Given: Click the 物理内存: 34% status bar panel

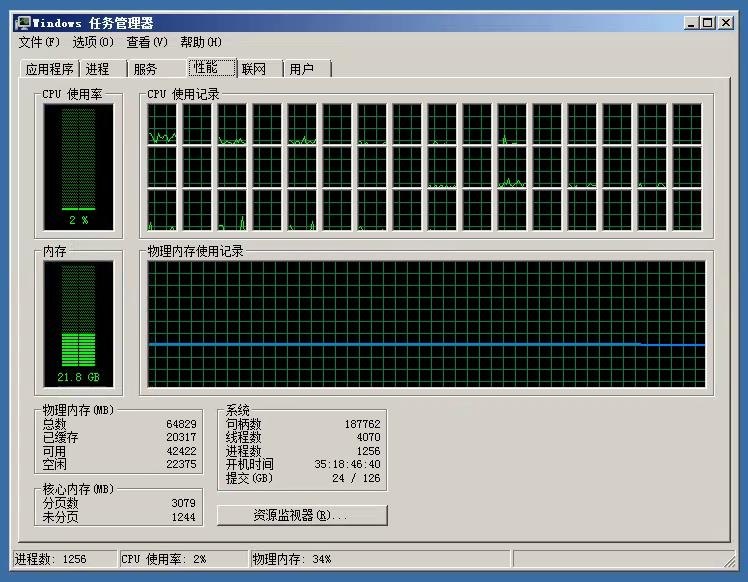Looking at the screenshot, I should tap(378, 559).
